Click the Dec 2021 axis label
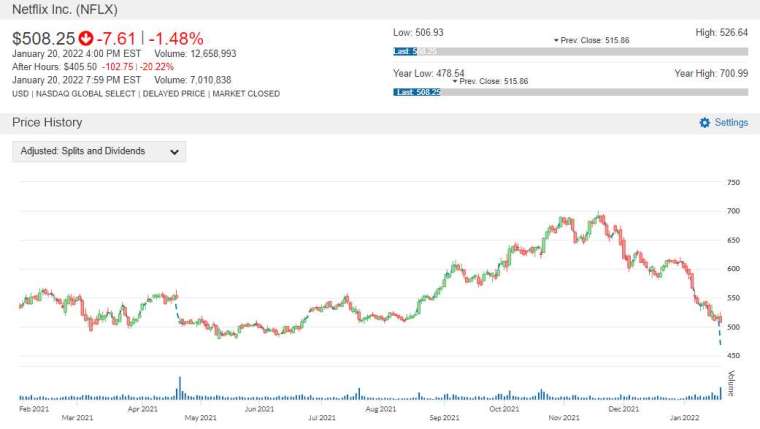760x429 pixels. 624,409
